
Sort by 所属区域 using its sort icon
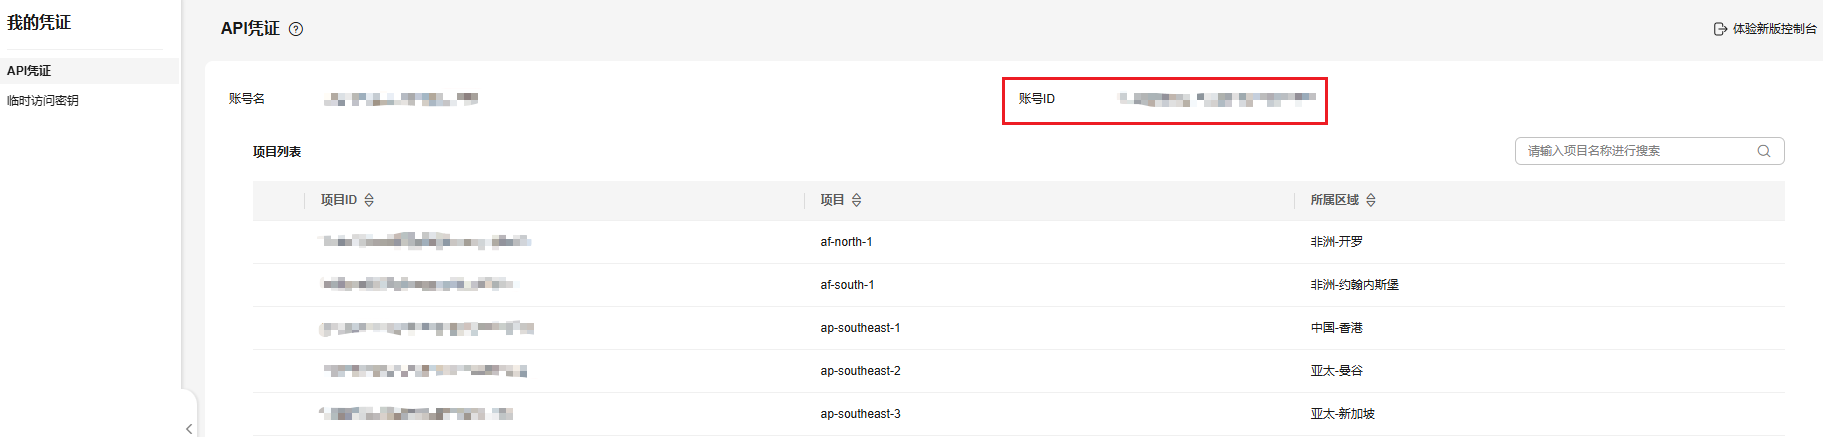1371,200
